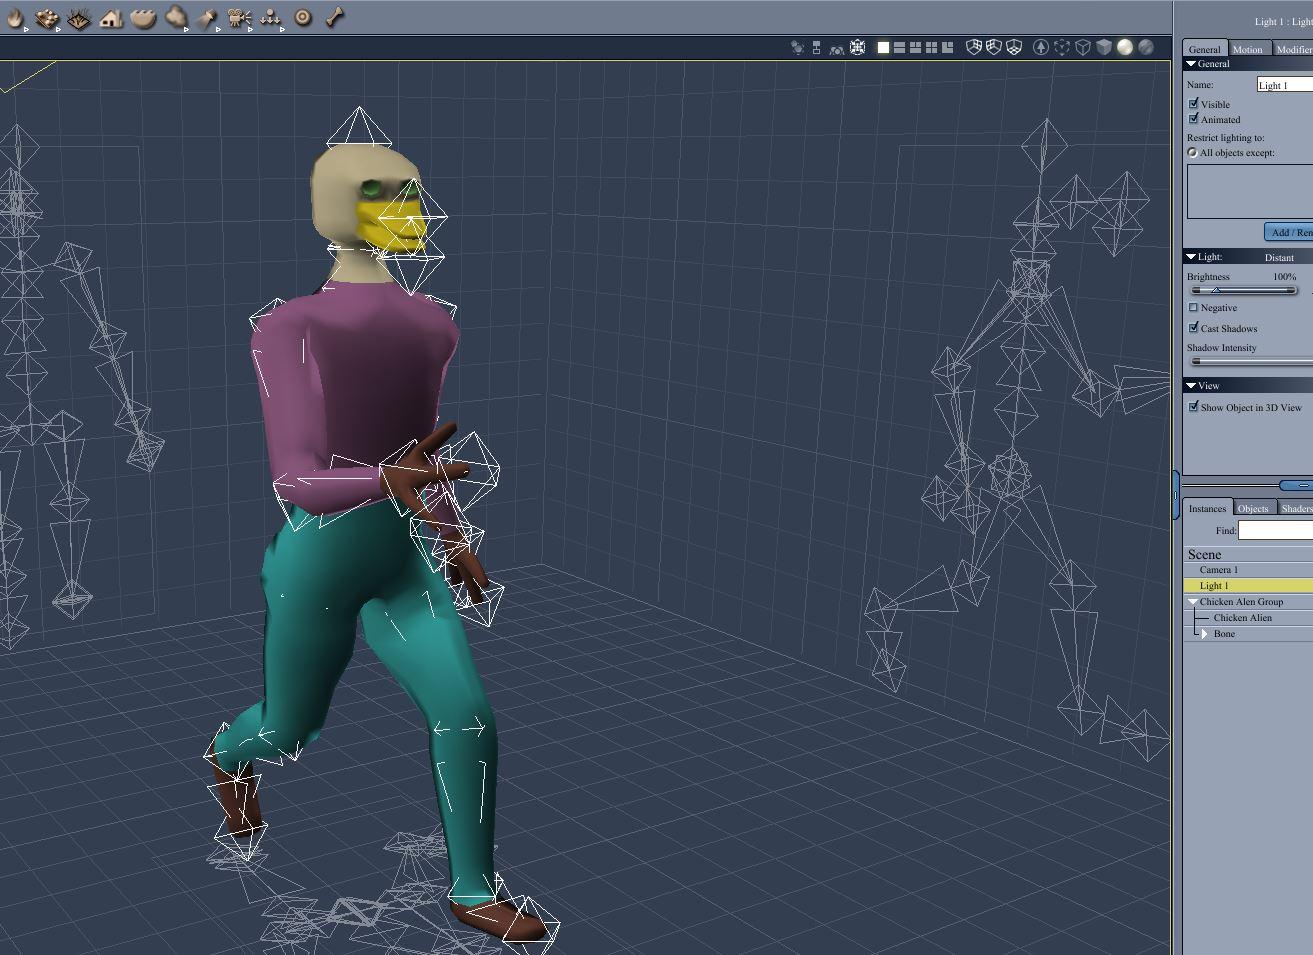Select the flat-shaded solid cube display mode
The width and height of the screenshot is (1313, 955).
pyautogui.click(x=1104, y=47)
